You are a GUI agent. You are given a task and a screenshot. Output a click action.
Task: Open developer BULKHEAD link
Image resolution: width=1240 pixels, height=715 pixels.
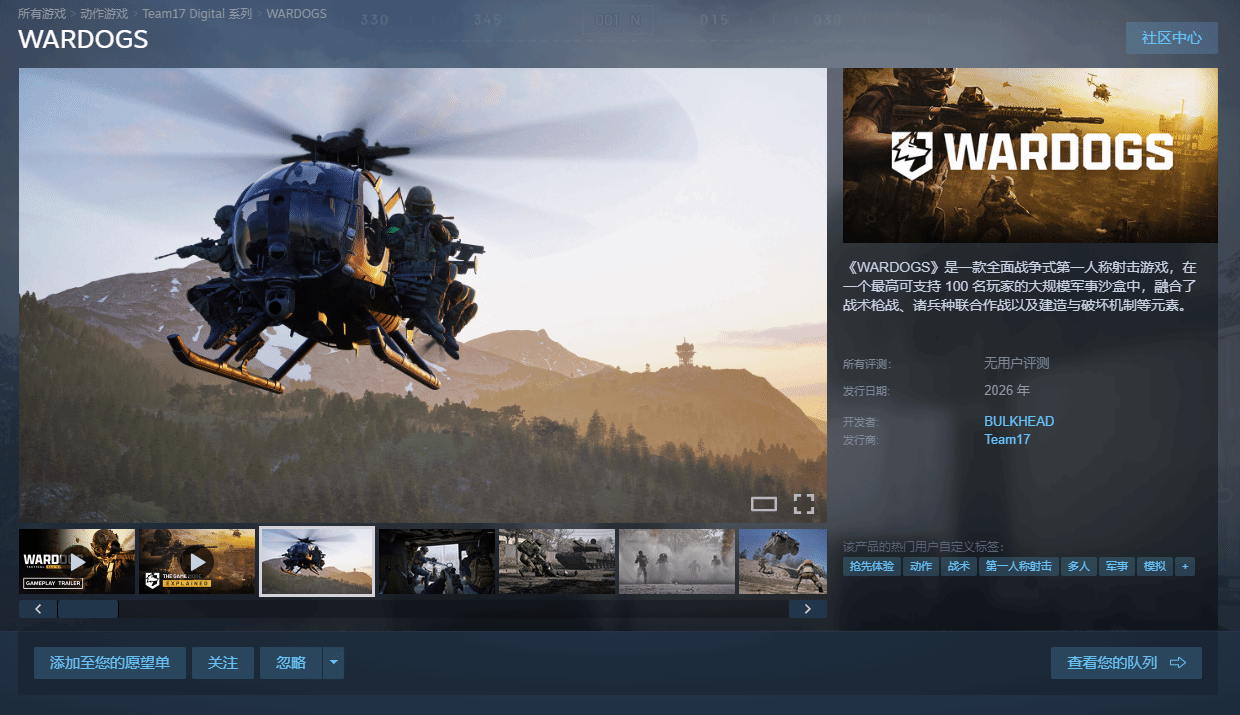(x=1019, y=421)
